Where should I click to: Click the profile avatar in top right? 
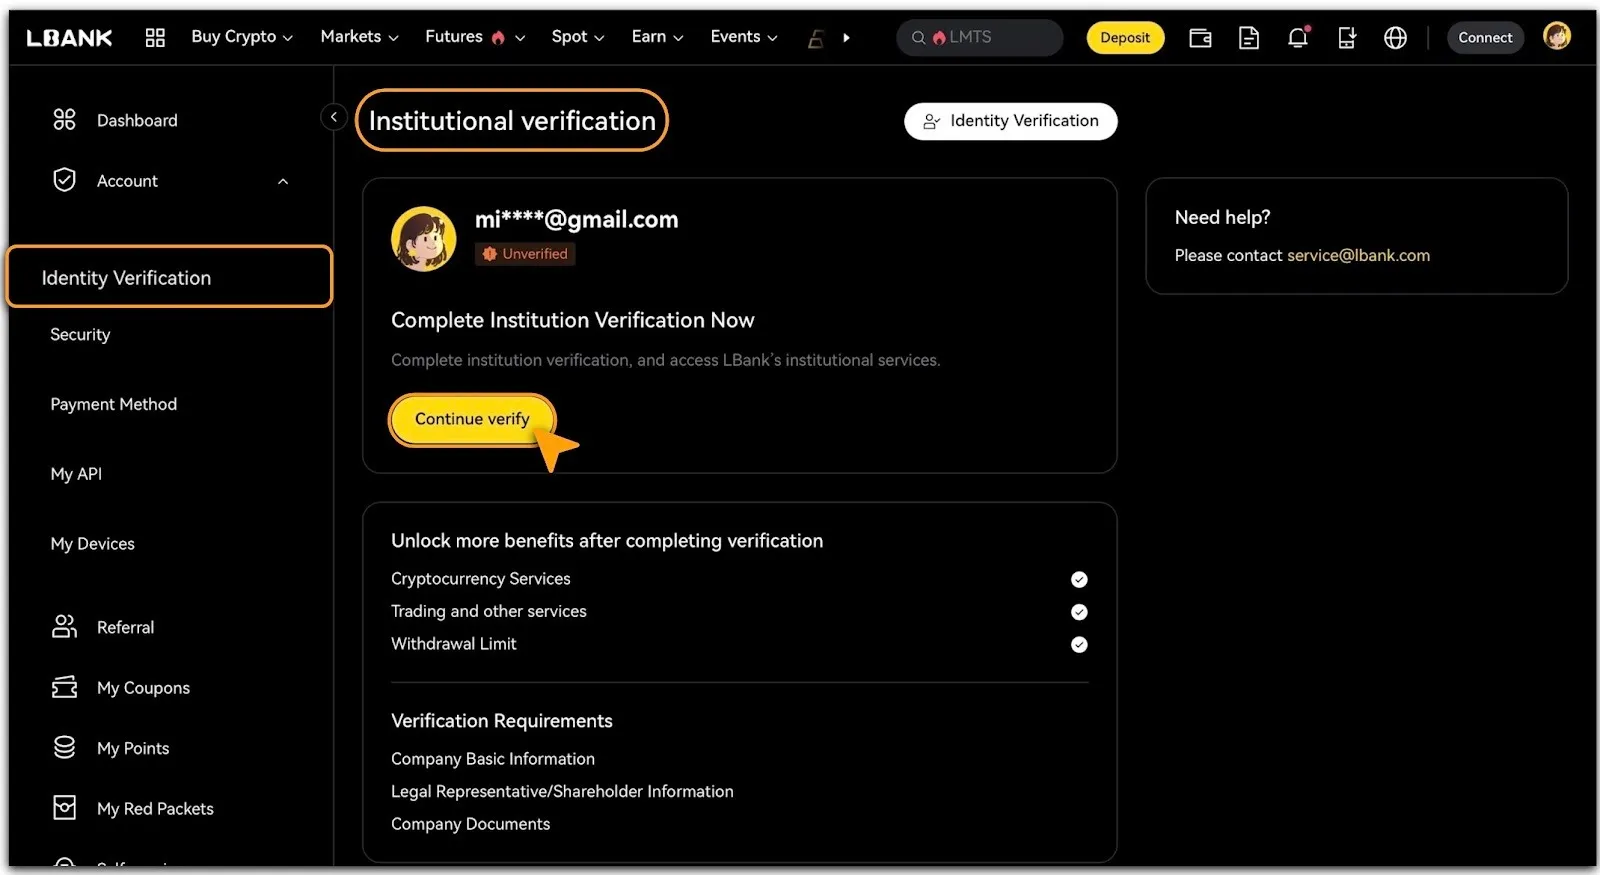coord(1556,37)
